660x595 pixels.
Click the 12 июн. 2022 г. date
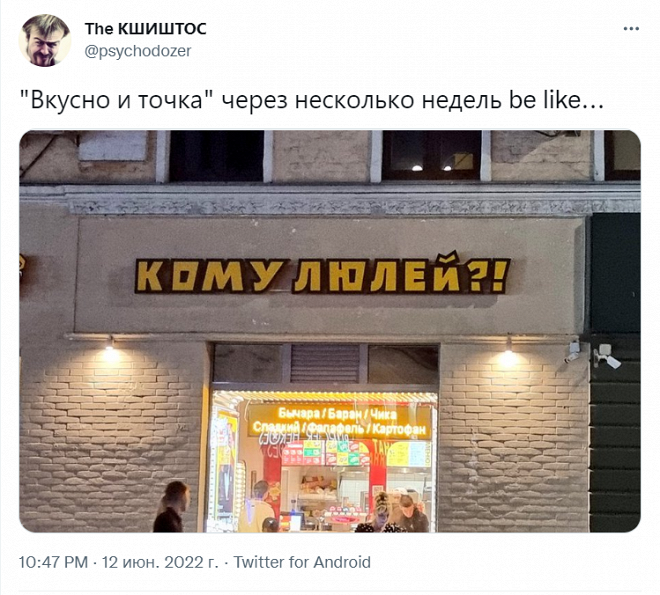[160, 562]
